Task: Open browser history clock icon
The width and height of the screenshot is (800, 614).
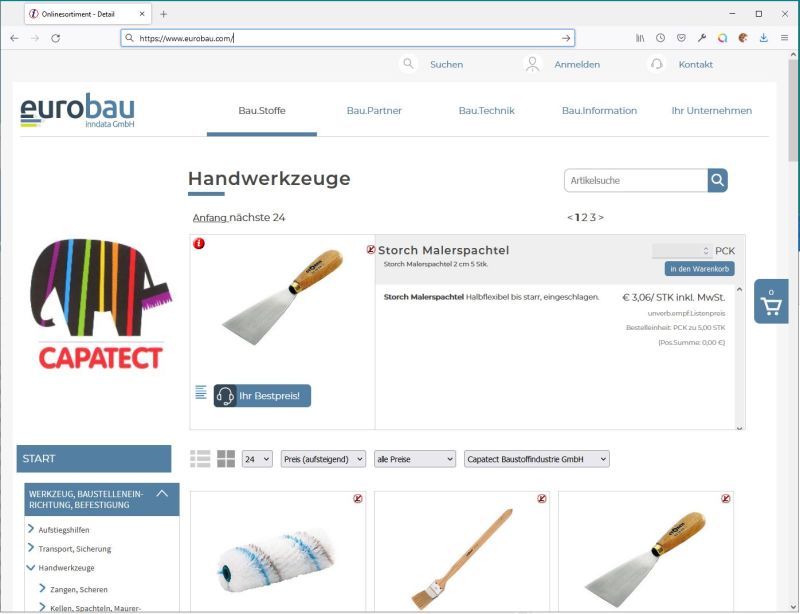Action: (660, 38)
